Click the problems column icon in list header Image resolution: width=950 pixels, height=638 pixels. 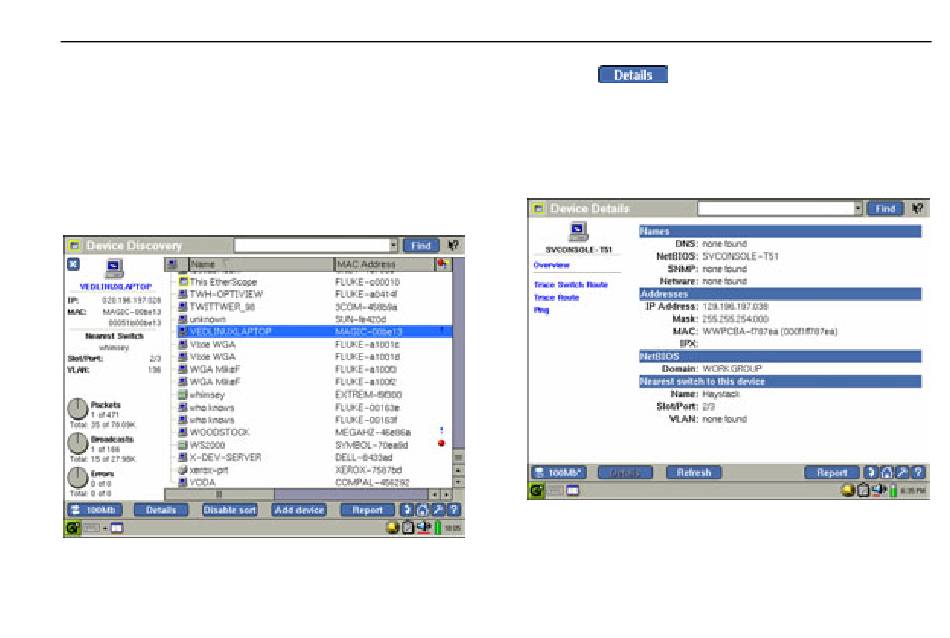click(442, 264)
